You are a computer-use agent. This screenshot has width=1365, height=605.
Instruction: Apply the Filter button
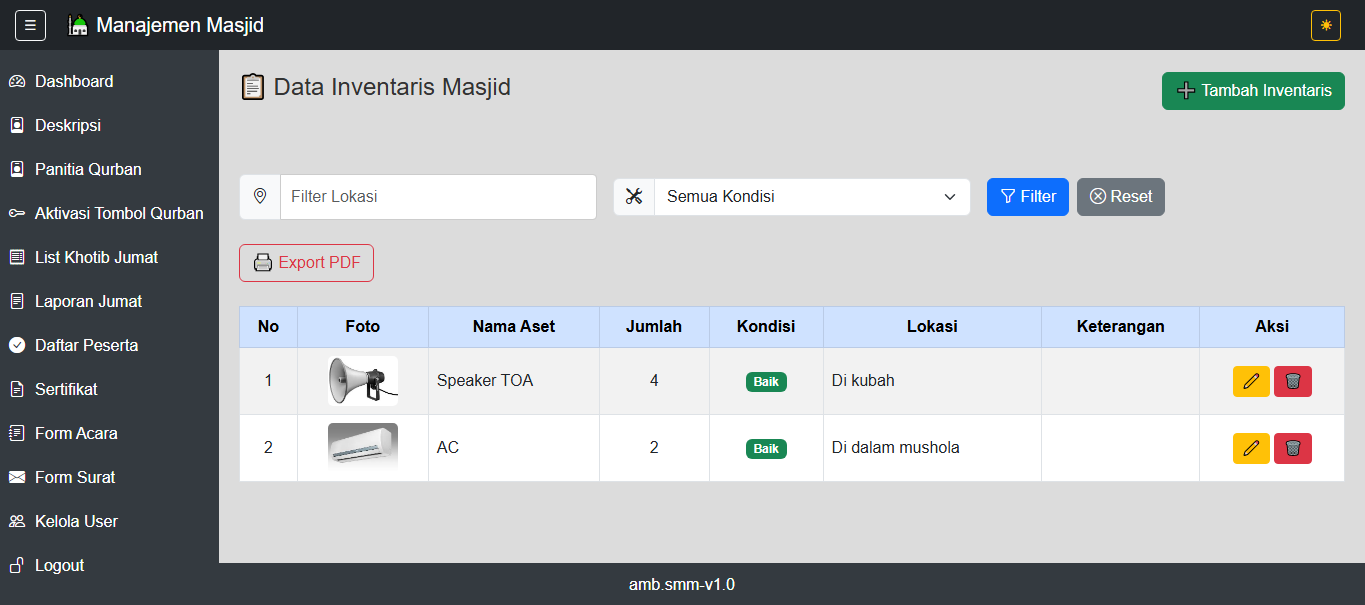point(1027,196)
